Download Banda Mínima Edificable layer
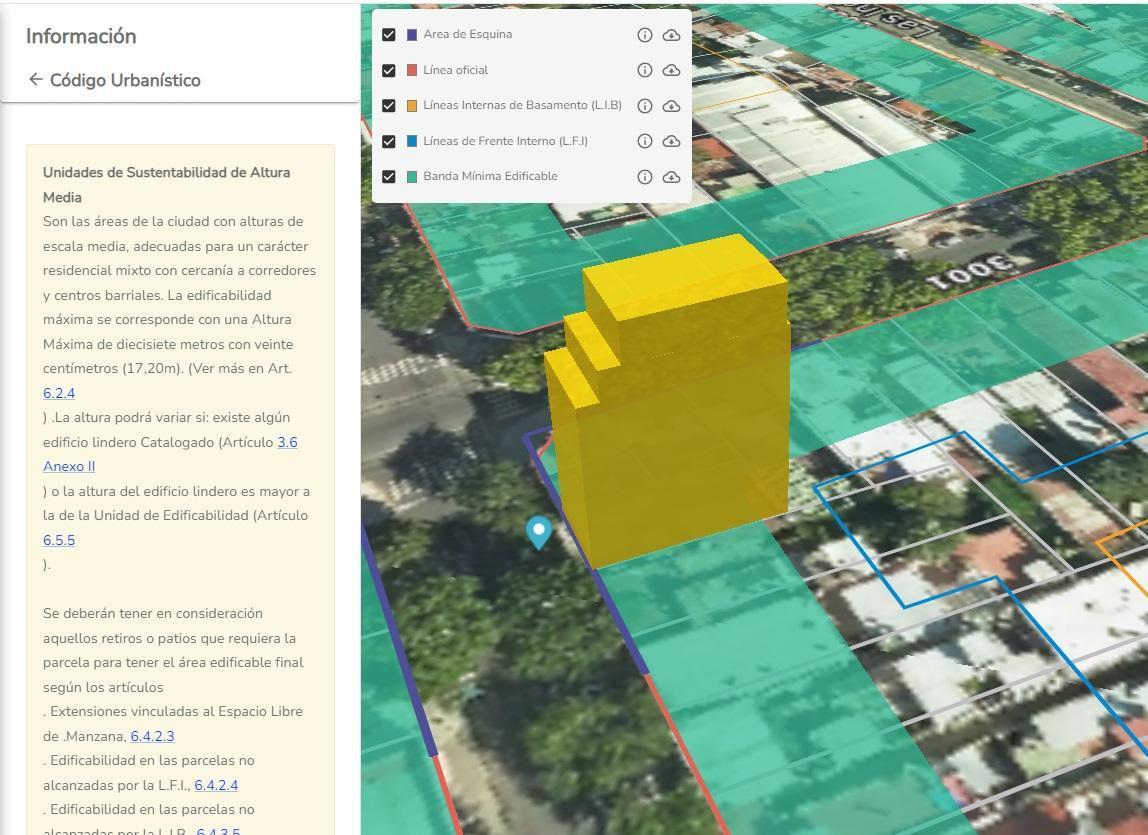The width and height of the screenshot is (1148, 835). 671,177
